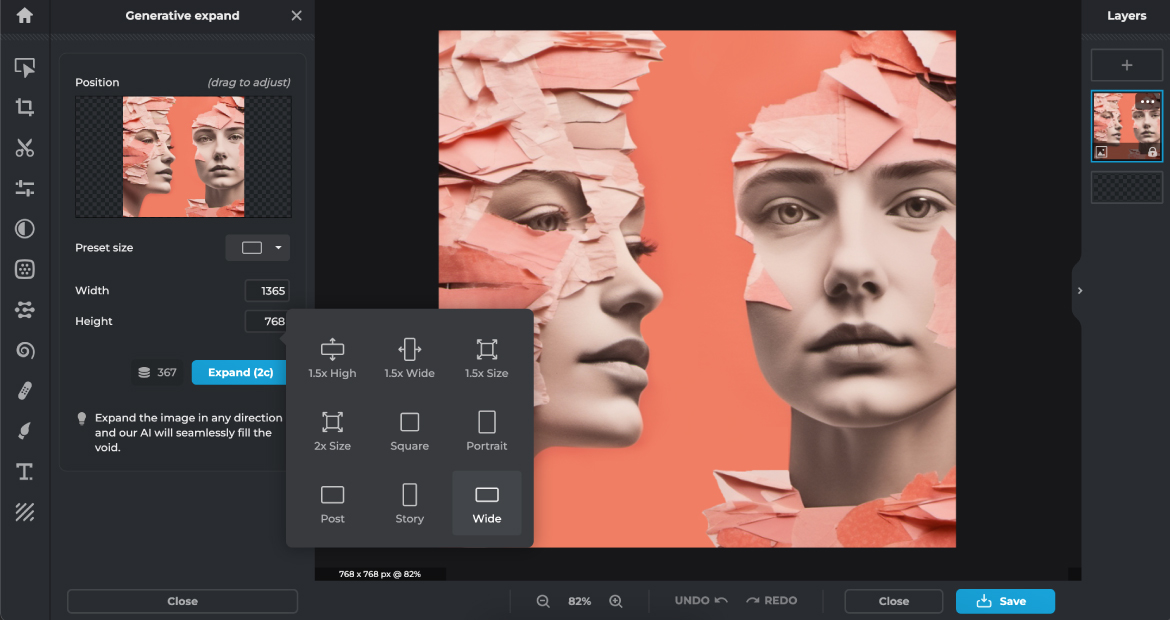Screen dimensions: 1170x620
Task: Open the Adjust sliders tool
Action: pos(25,188)
